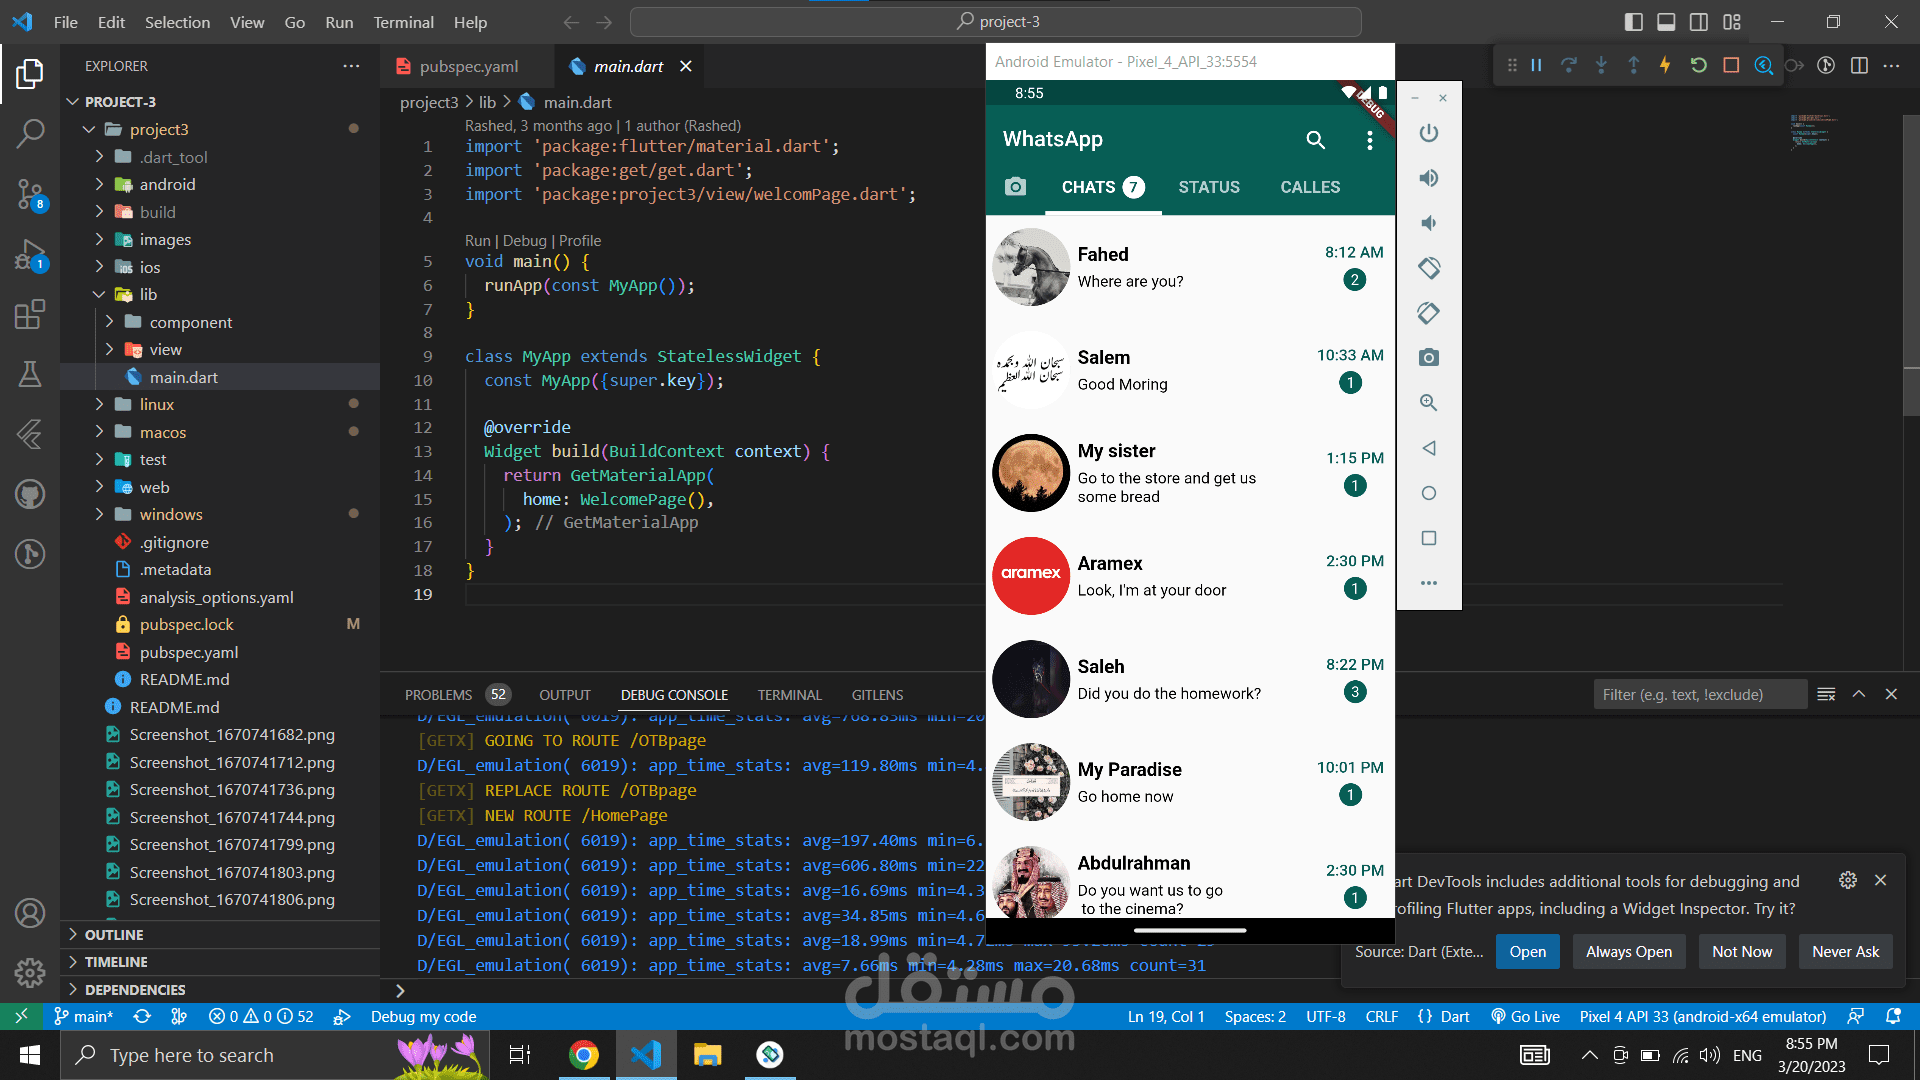
Task: Expand the TIMELINE section
Action: point(116,962)
